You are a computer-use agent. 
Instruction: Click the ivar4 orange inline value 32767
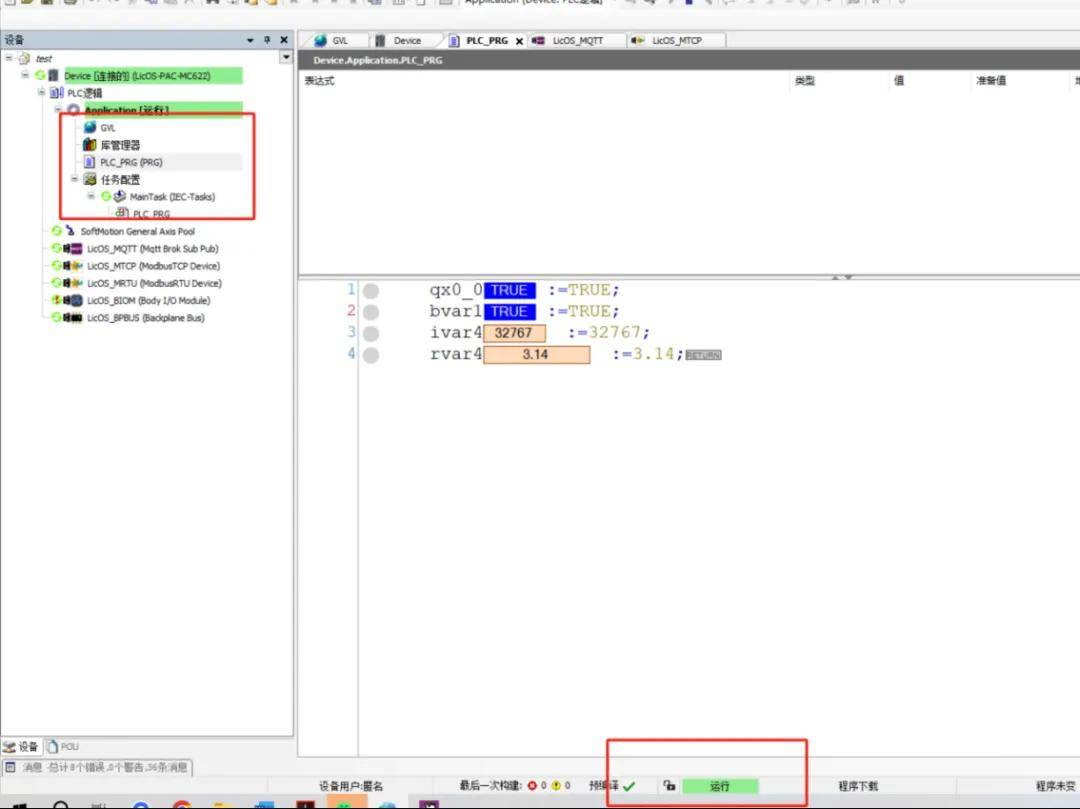point(514,333)
